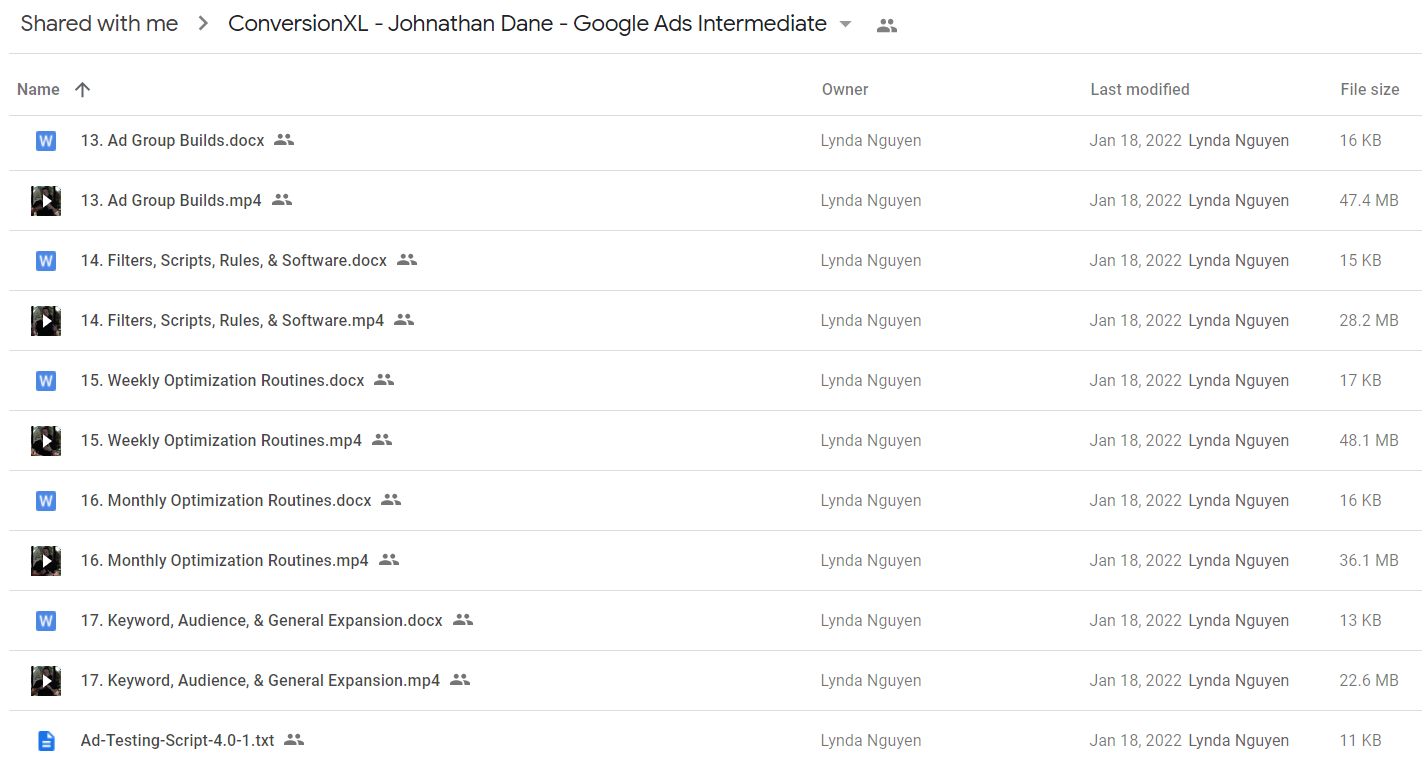
Task: Click the File size column header
Action: [x=1370, y=90]
